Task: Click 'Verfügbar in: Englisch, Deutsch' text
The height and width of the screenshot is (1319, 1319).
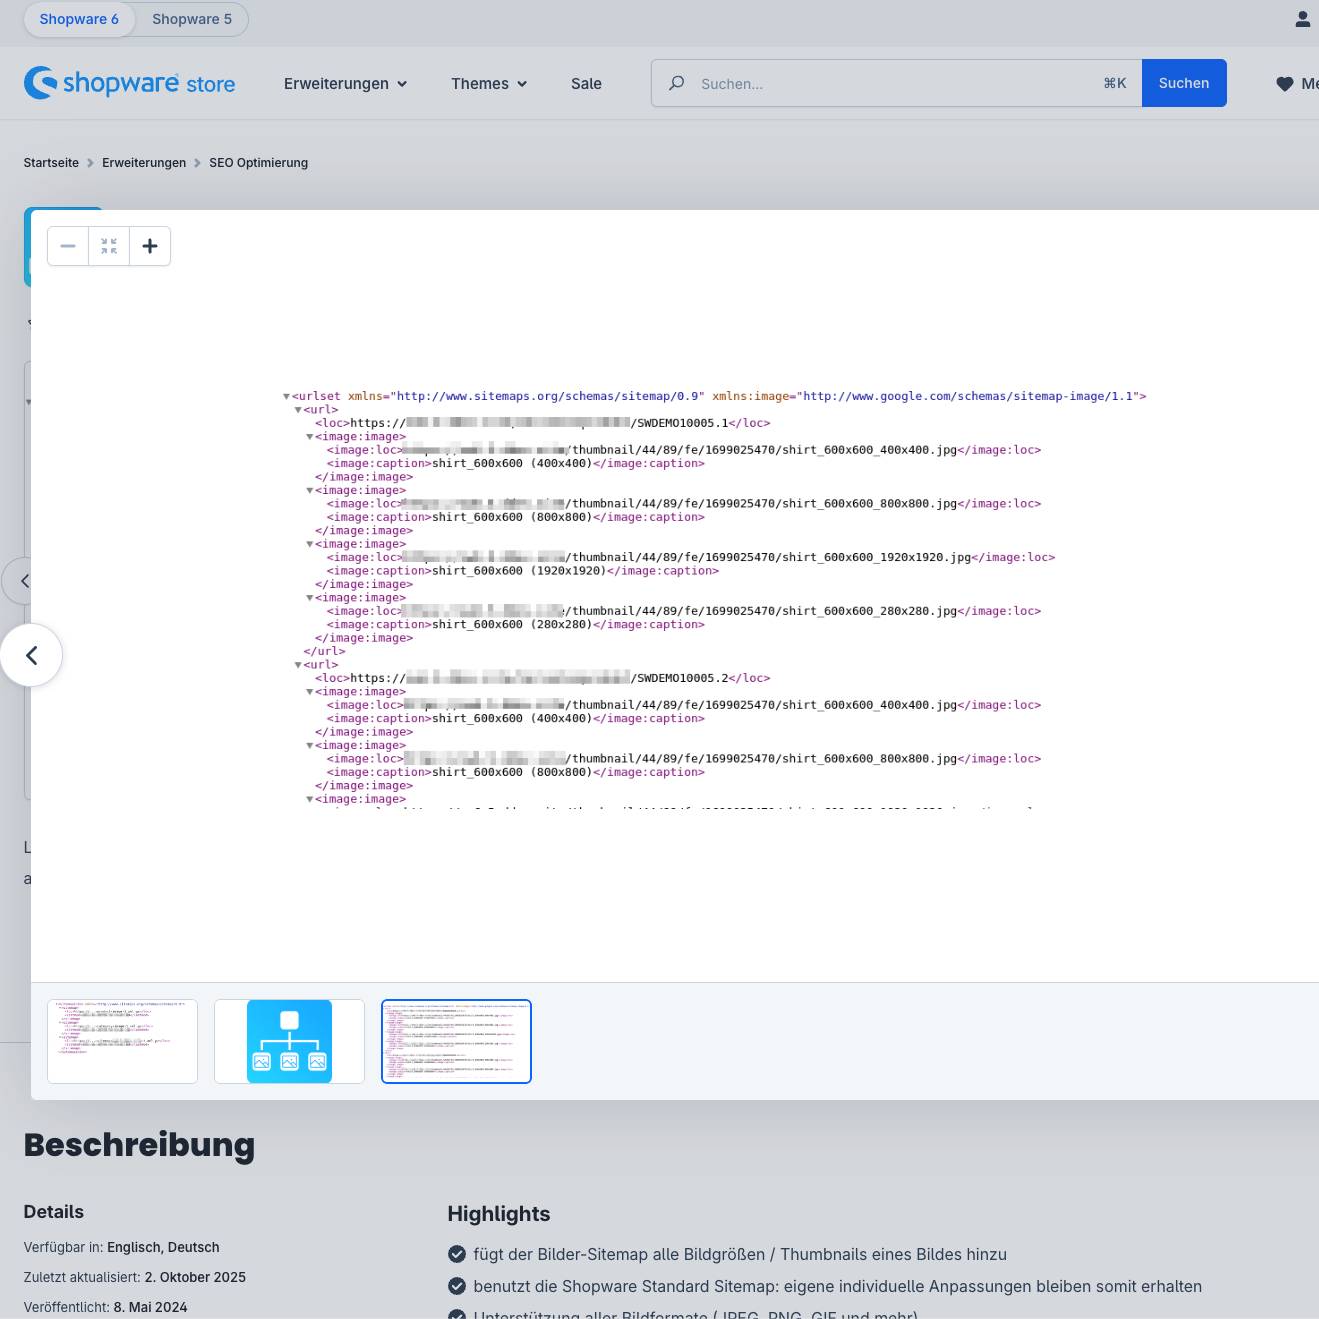Action: coord(121,1247)
